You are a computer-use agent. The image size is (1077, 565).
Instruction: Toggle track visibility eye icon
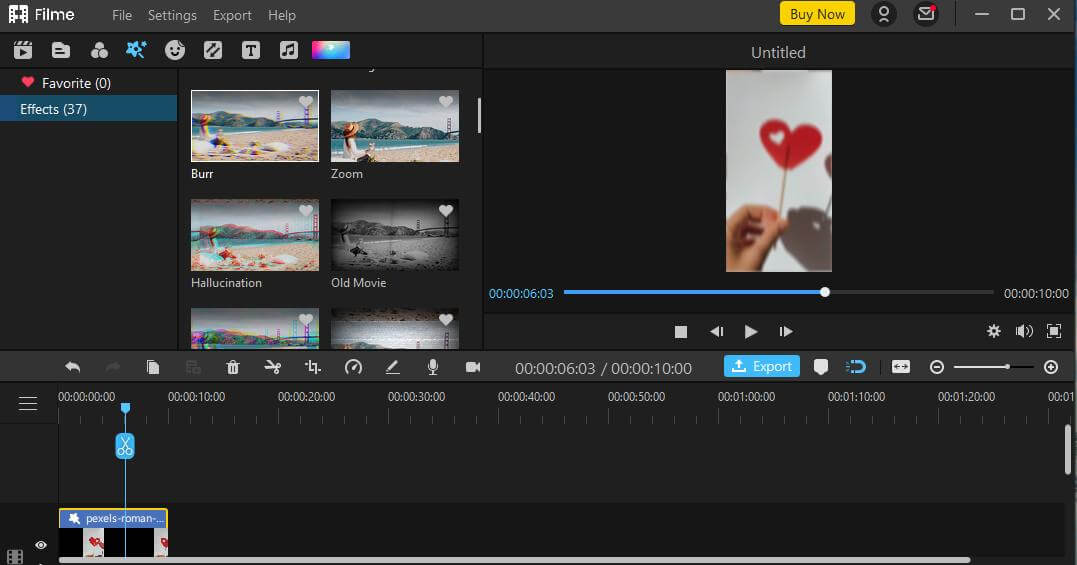41,545
